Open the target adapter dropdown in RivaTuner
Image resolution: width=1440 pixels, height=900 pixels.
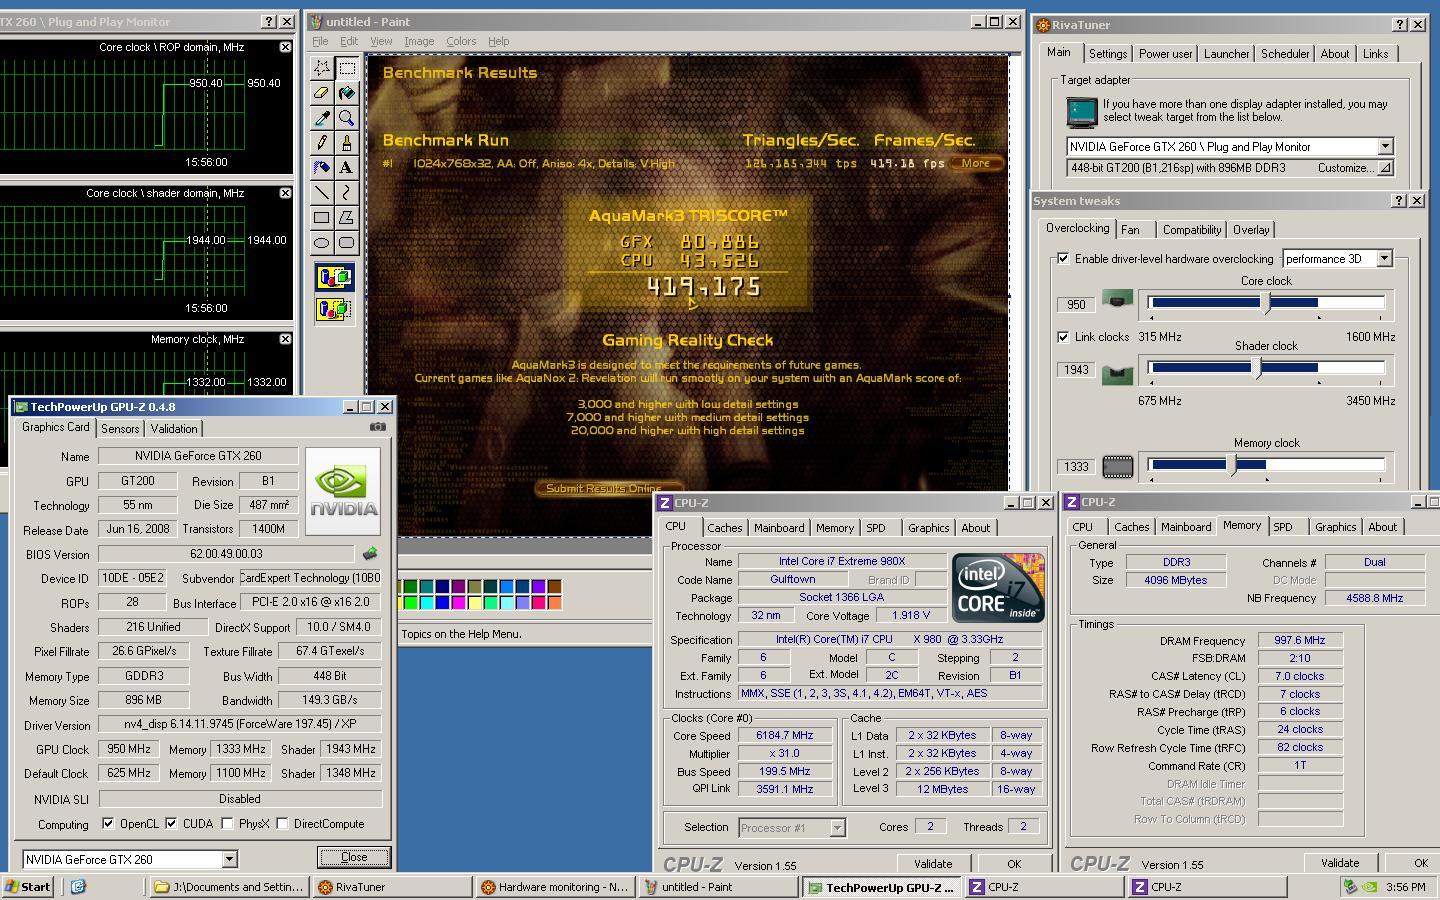click(x=1385, y=146)
